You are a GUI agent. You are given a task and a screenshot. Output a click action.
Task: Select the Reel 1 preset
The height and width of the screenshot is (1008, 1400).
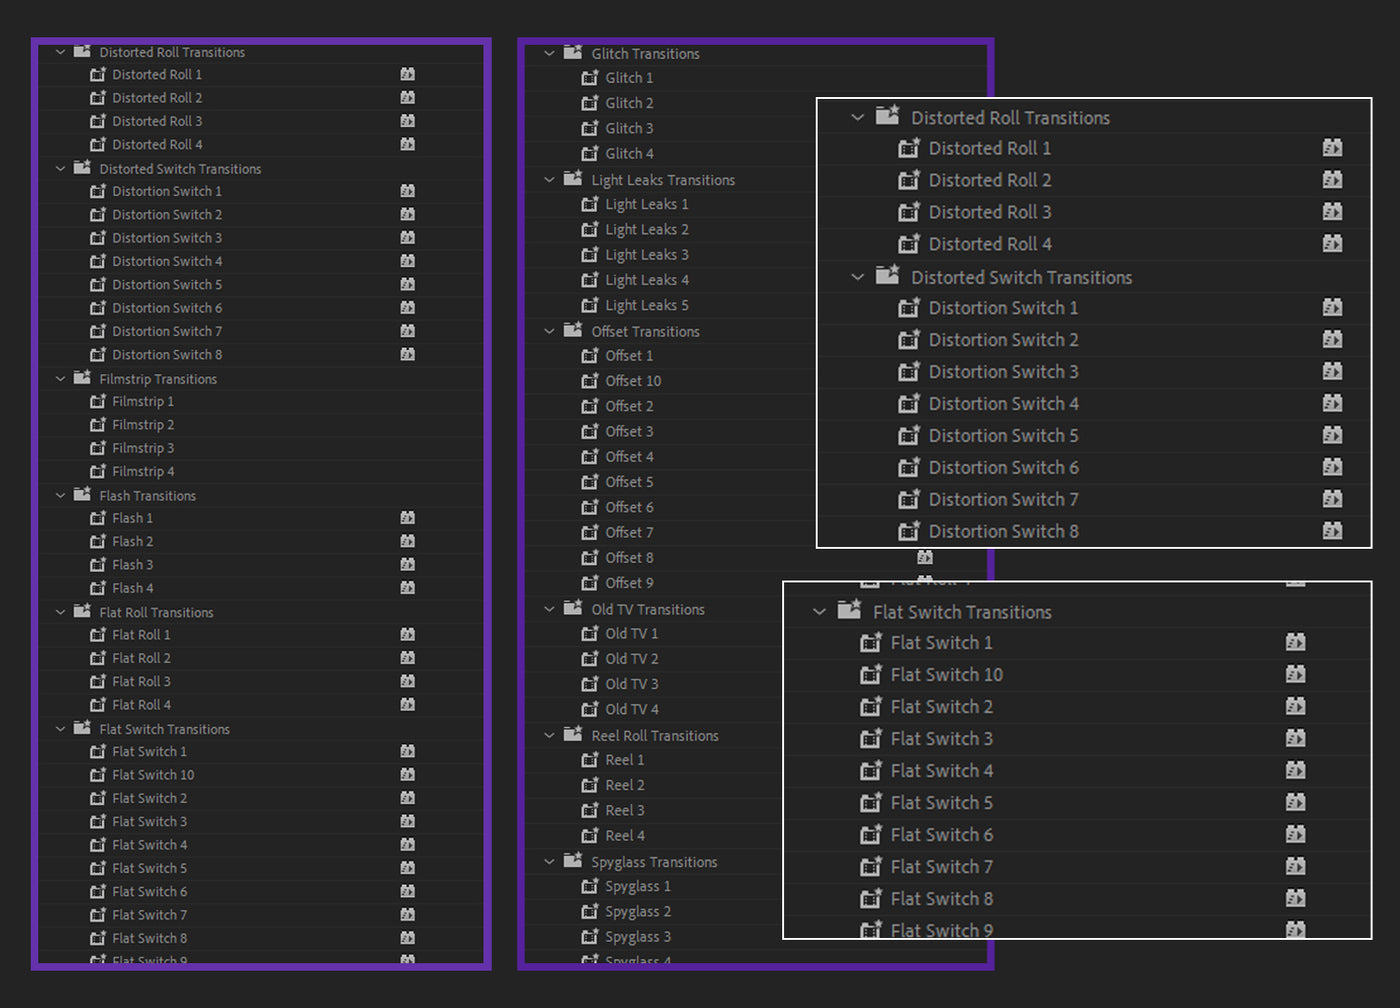(625, 760)
